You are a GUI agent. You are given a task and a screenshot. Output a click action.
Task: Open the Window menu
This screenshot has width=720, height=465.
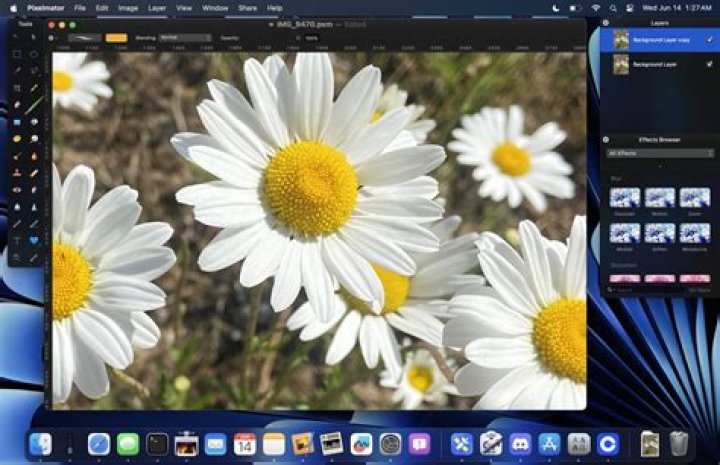pyautogui.click(x=215, y=8)
